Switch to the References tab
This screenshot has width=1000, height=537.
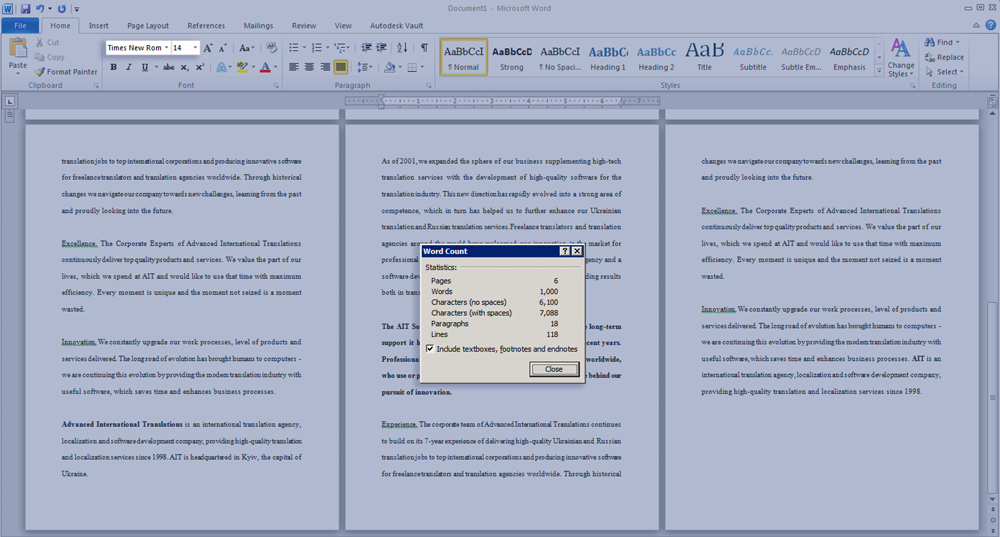click(x=206, y=26)
